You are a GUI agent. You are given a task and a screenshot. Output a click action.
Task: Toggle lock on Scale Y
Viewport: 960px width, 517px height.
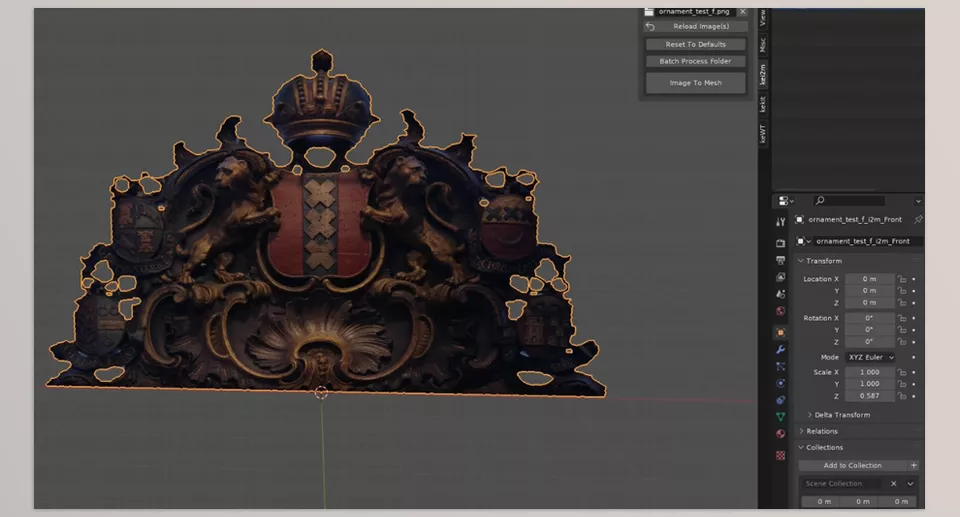(x=902, y=383)
